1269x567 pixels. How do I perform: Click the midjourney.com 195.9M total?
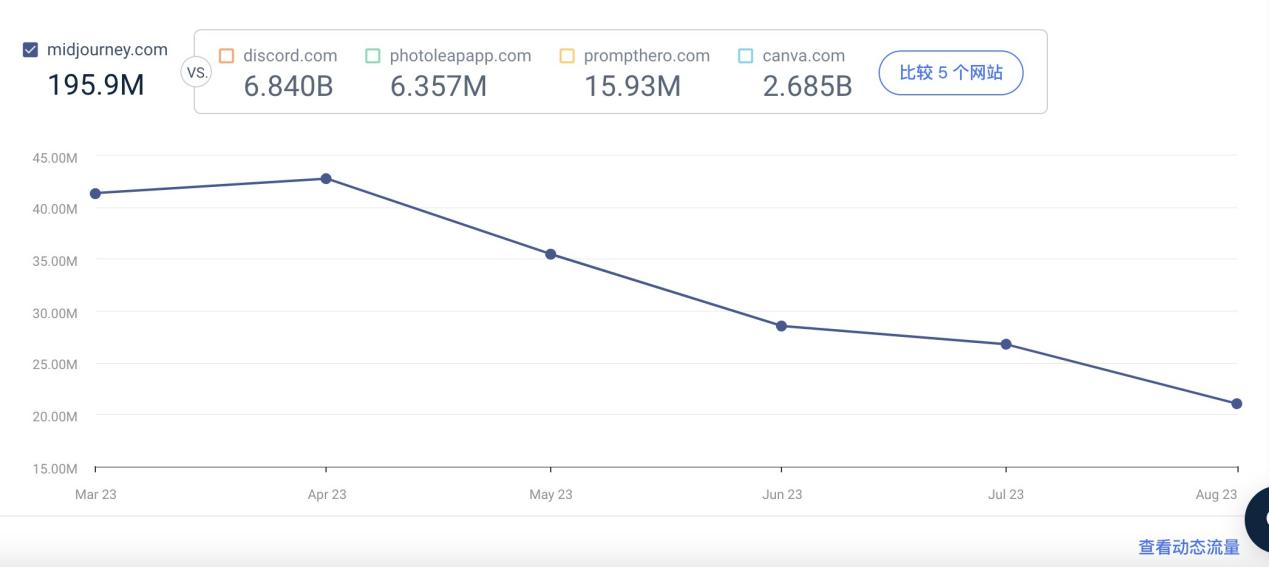click(x=96, y=85)
